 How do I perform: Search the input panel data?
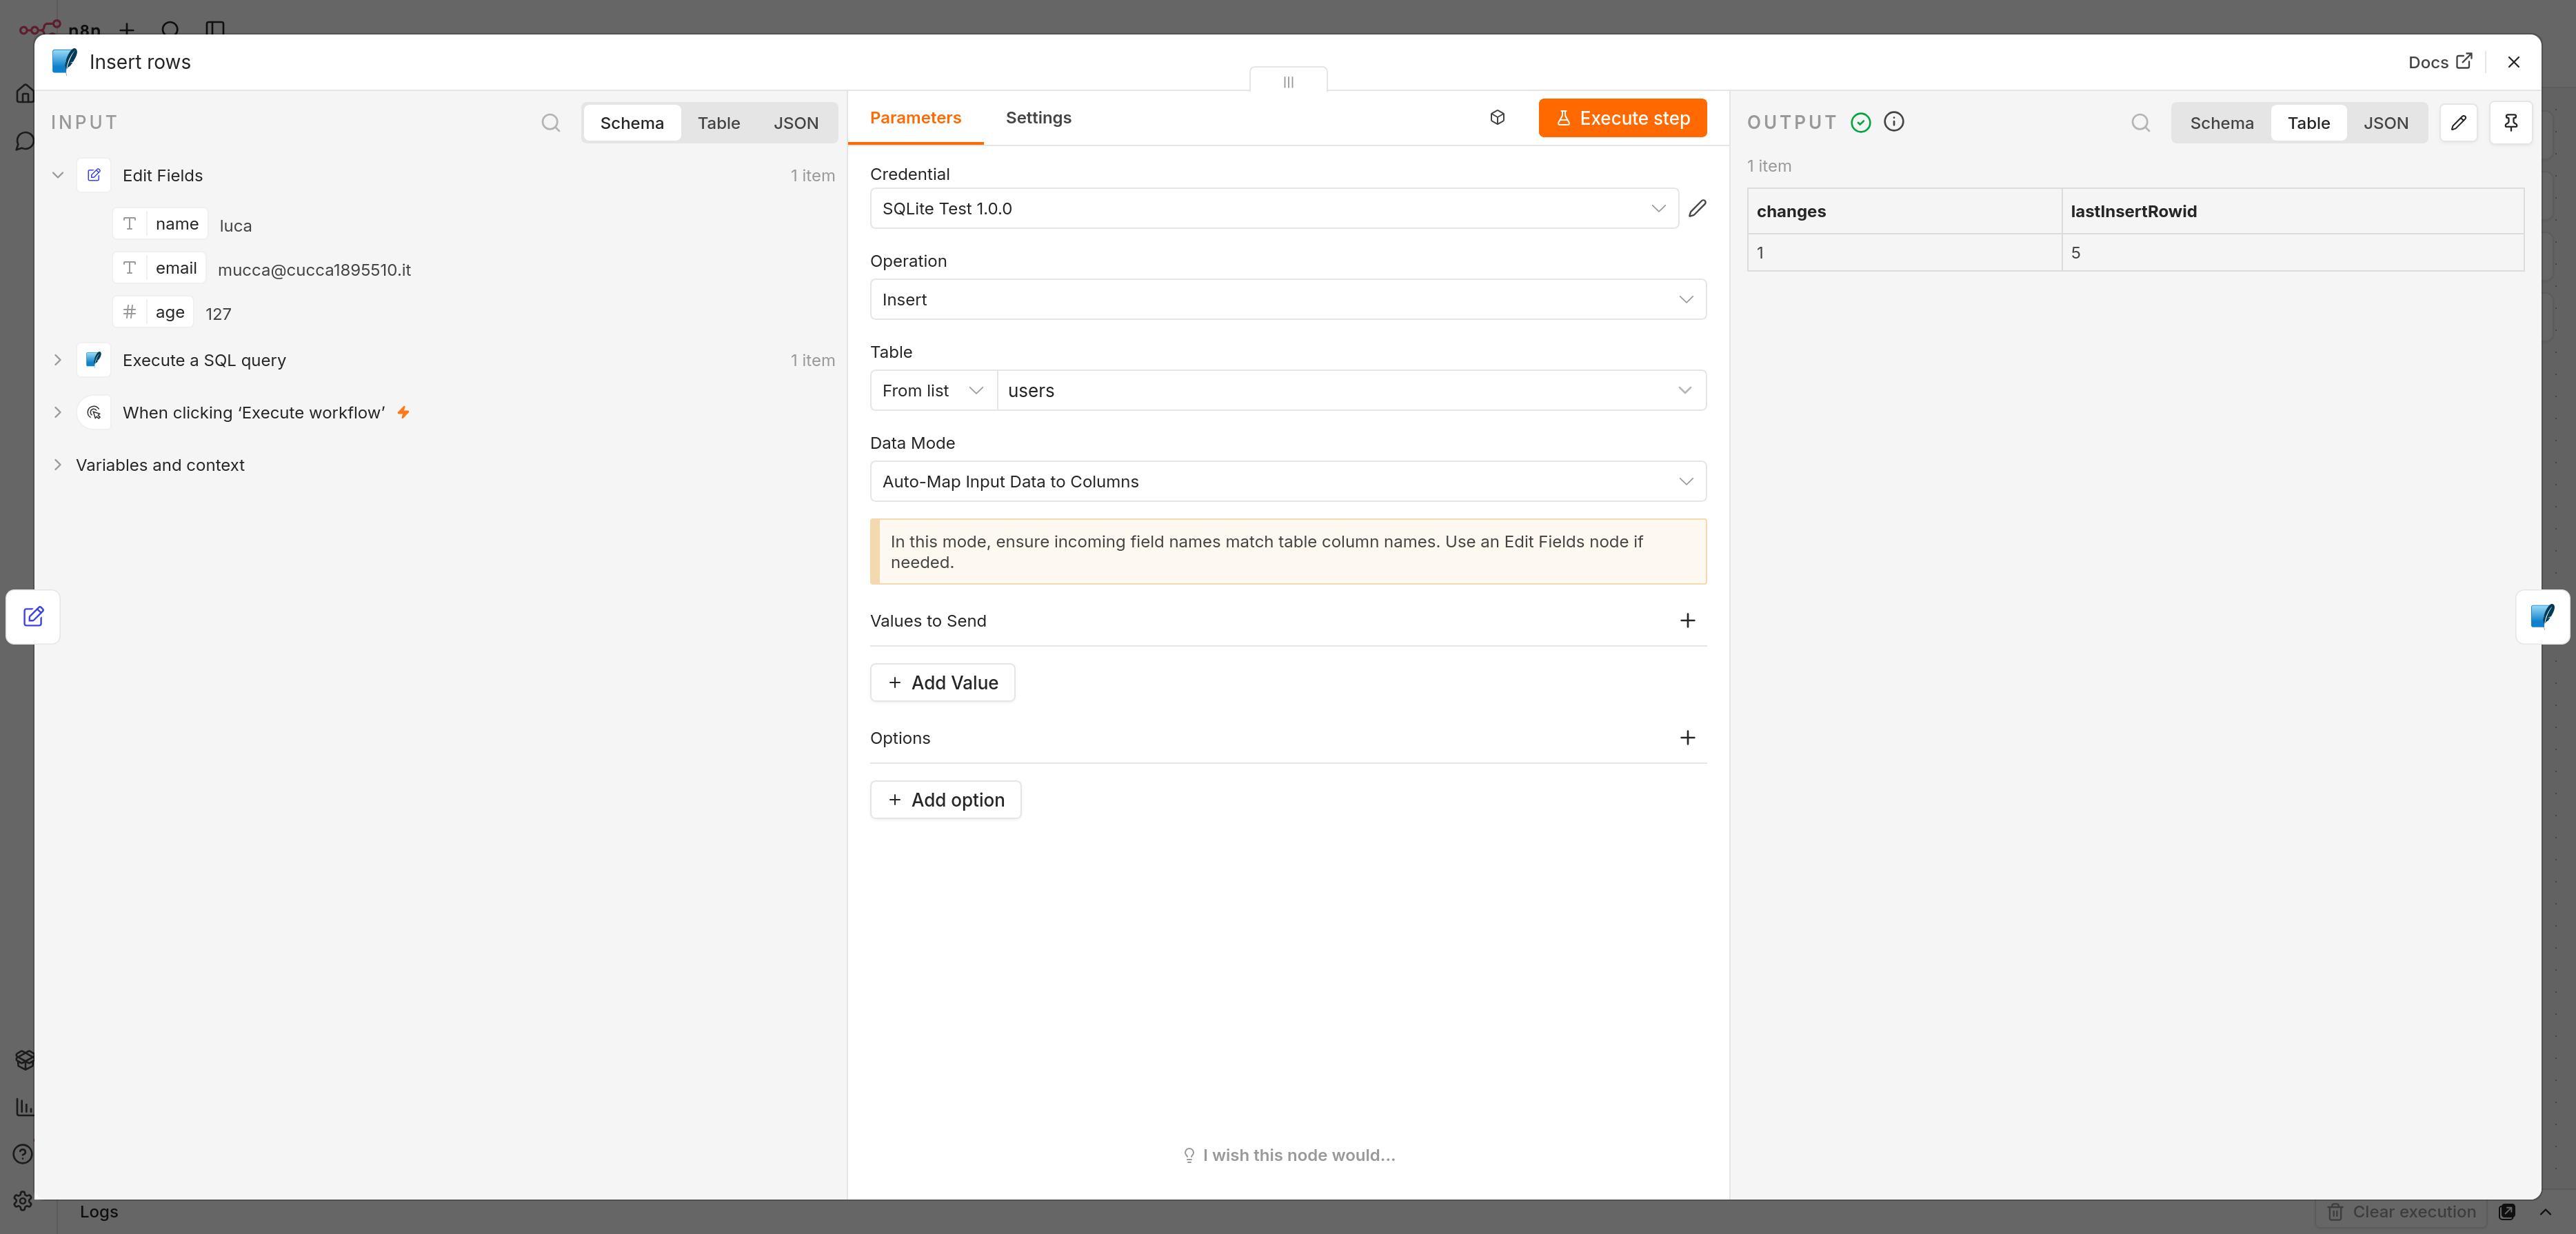[x=550, y=122]
